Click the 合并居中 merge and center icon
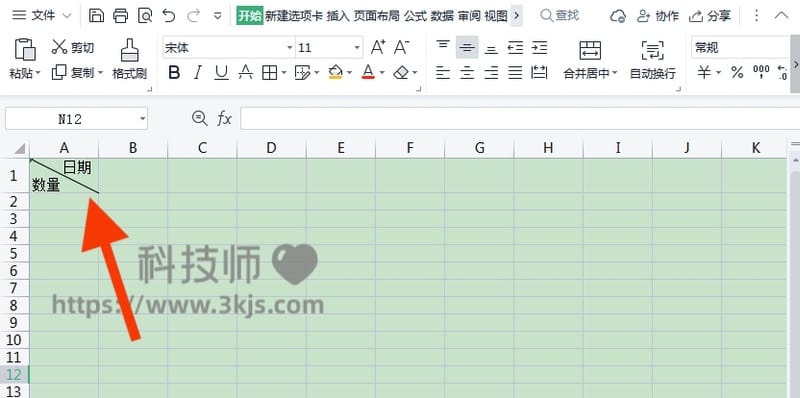The image size is (800, 398). (x=590, y=50)
